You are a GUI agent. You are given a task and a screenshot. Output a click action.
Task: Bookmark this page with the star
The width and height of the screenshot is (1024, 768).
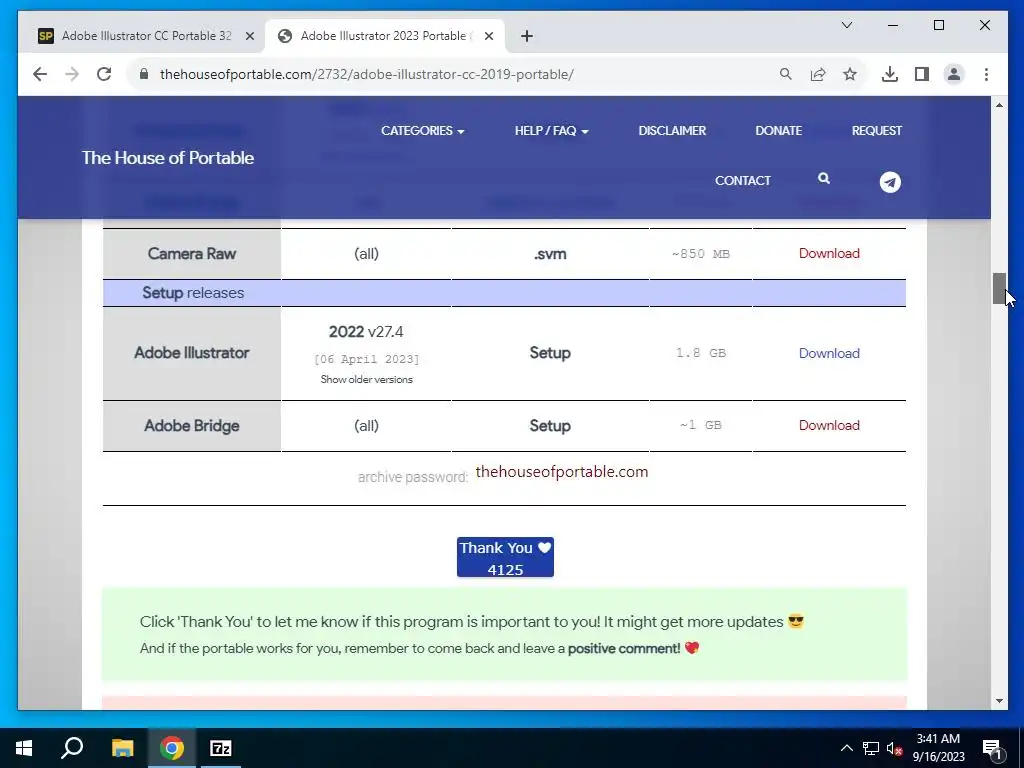(x=850, y=74)
